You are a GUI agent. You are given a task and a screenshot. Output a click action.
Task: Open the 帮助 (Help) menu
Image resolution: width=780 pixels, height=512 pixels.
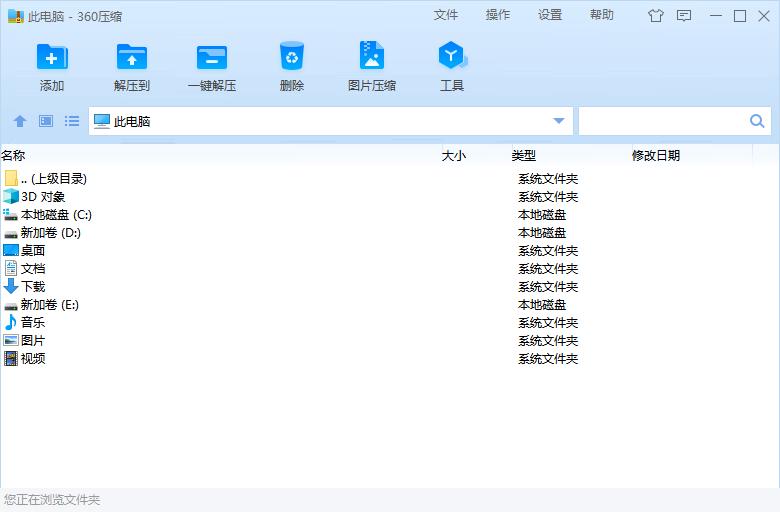coord(602,15)
